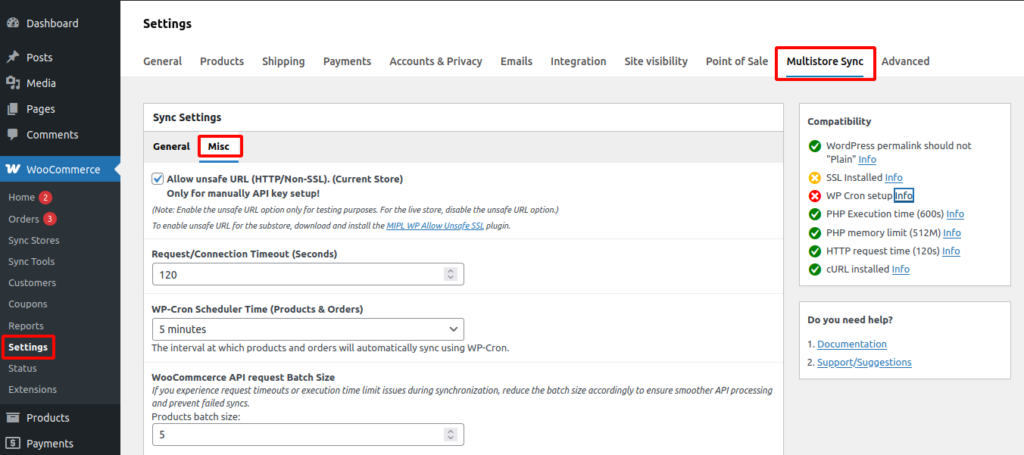1024x455 pixels.
Task: Click the Payments icon in sidebar
Action: point(12,443)
